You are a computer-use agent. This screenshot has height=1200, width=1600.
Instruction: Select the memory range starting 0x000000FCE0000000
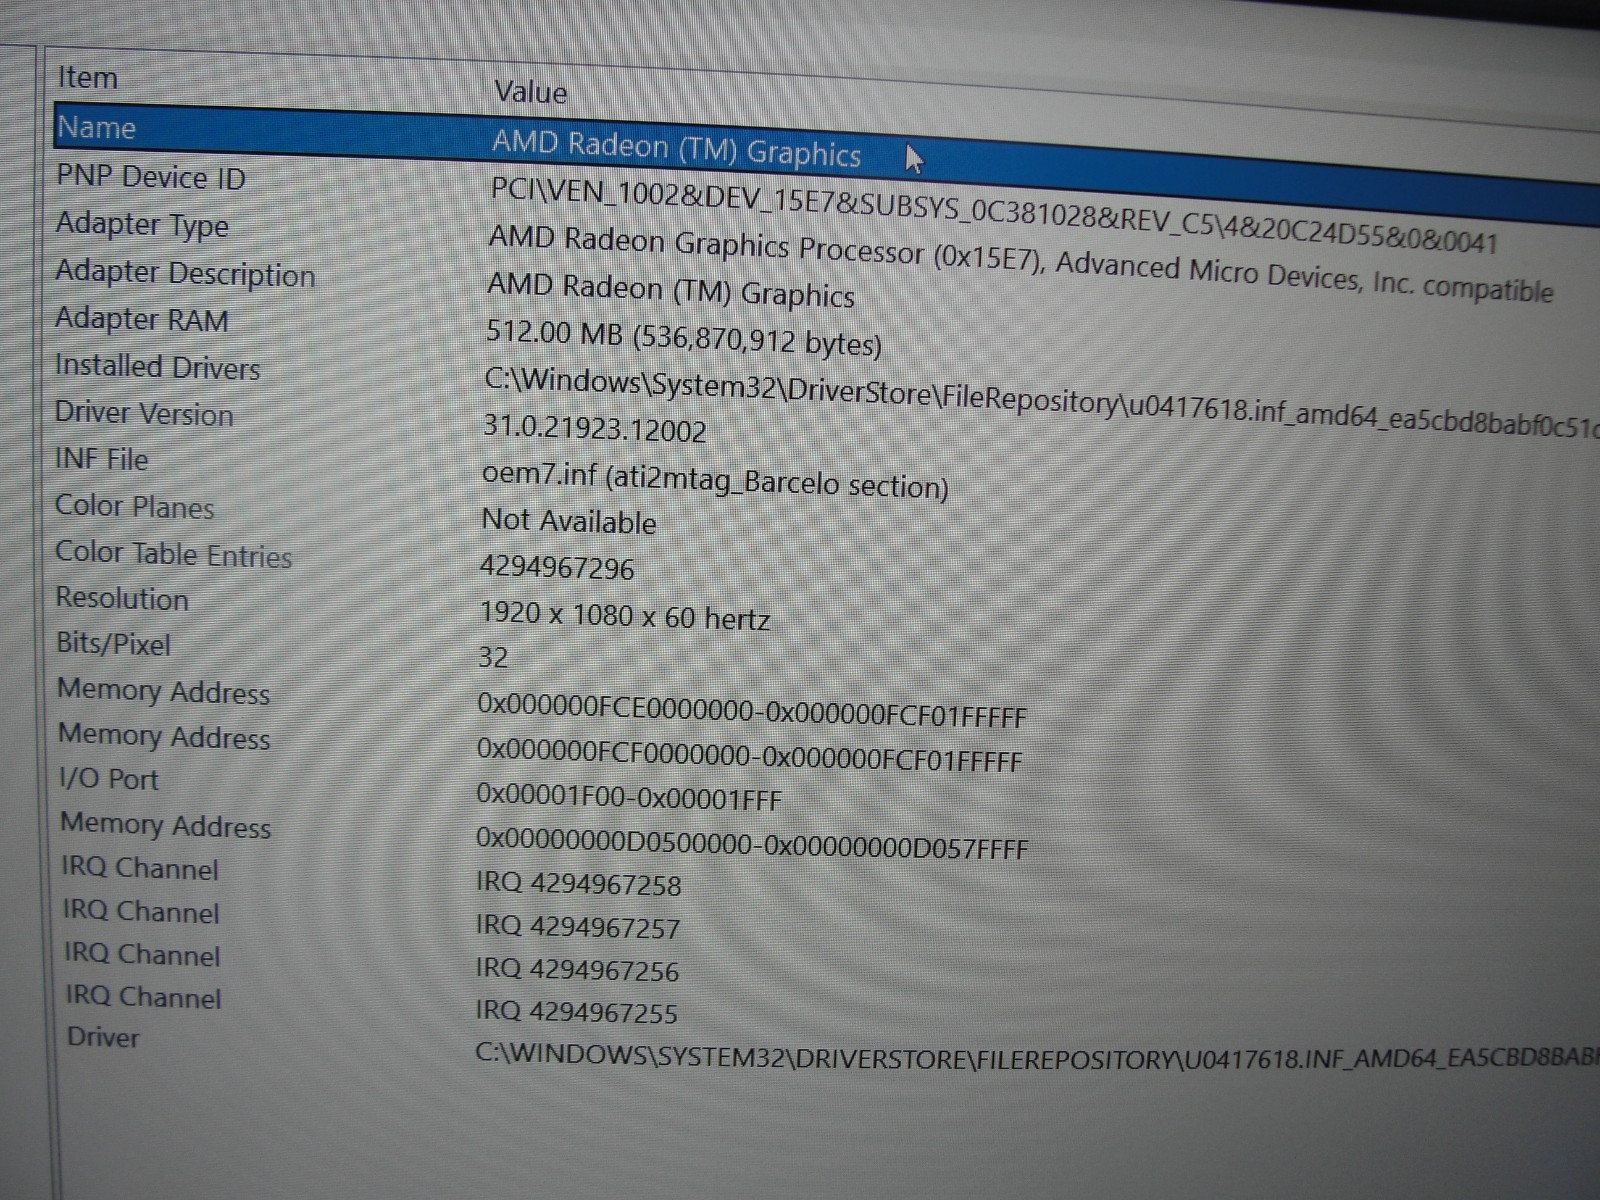[x=752, y=710]
